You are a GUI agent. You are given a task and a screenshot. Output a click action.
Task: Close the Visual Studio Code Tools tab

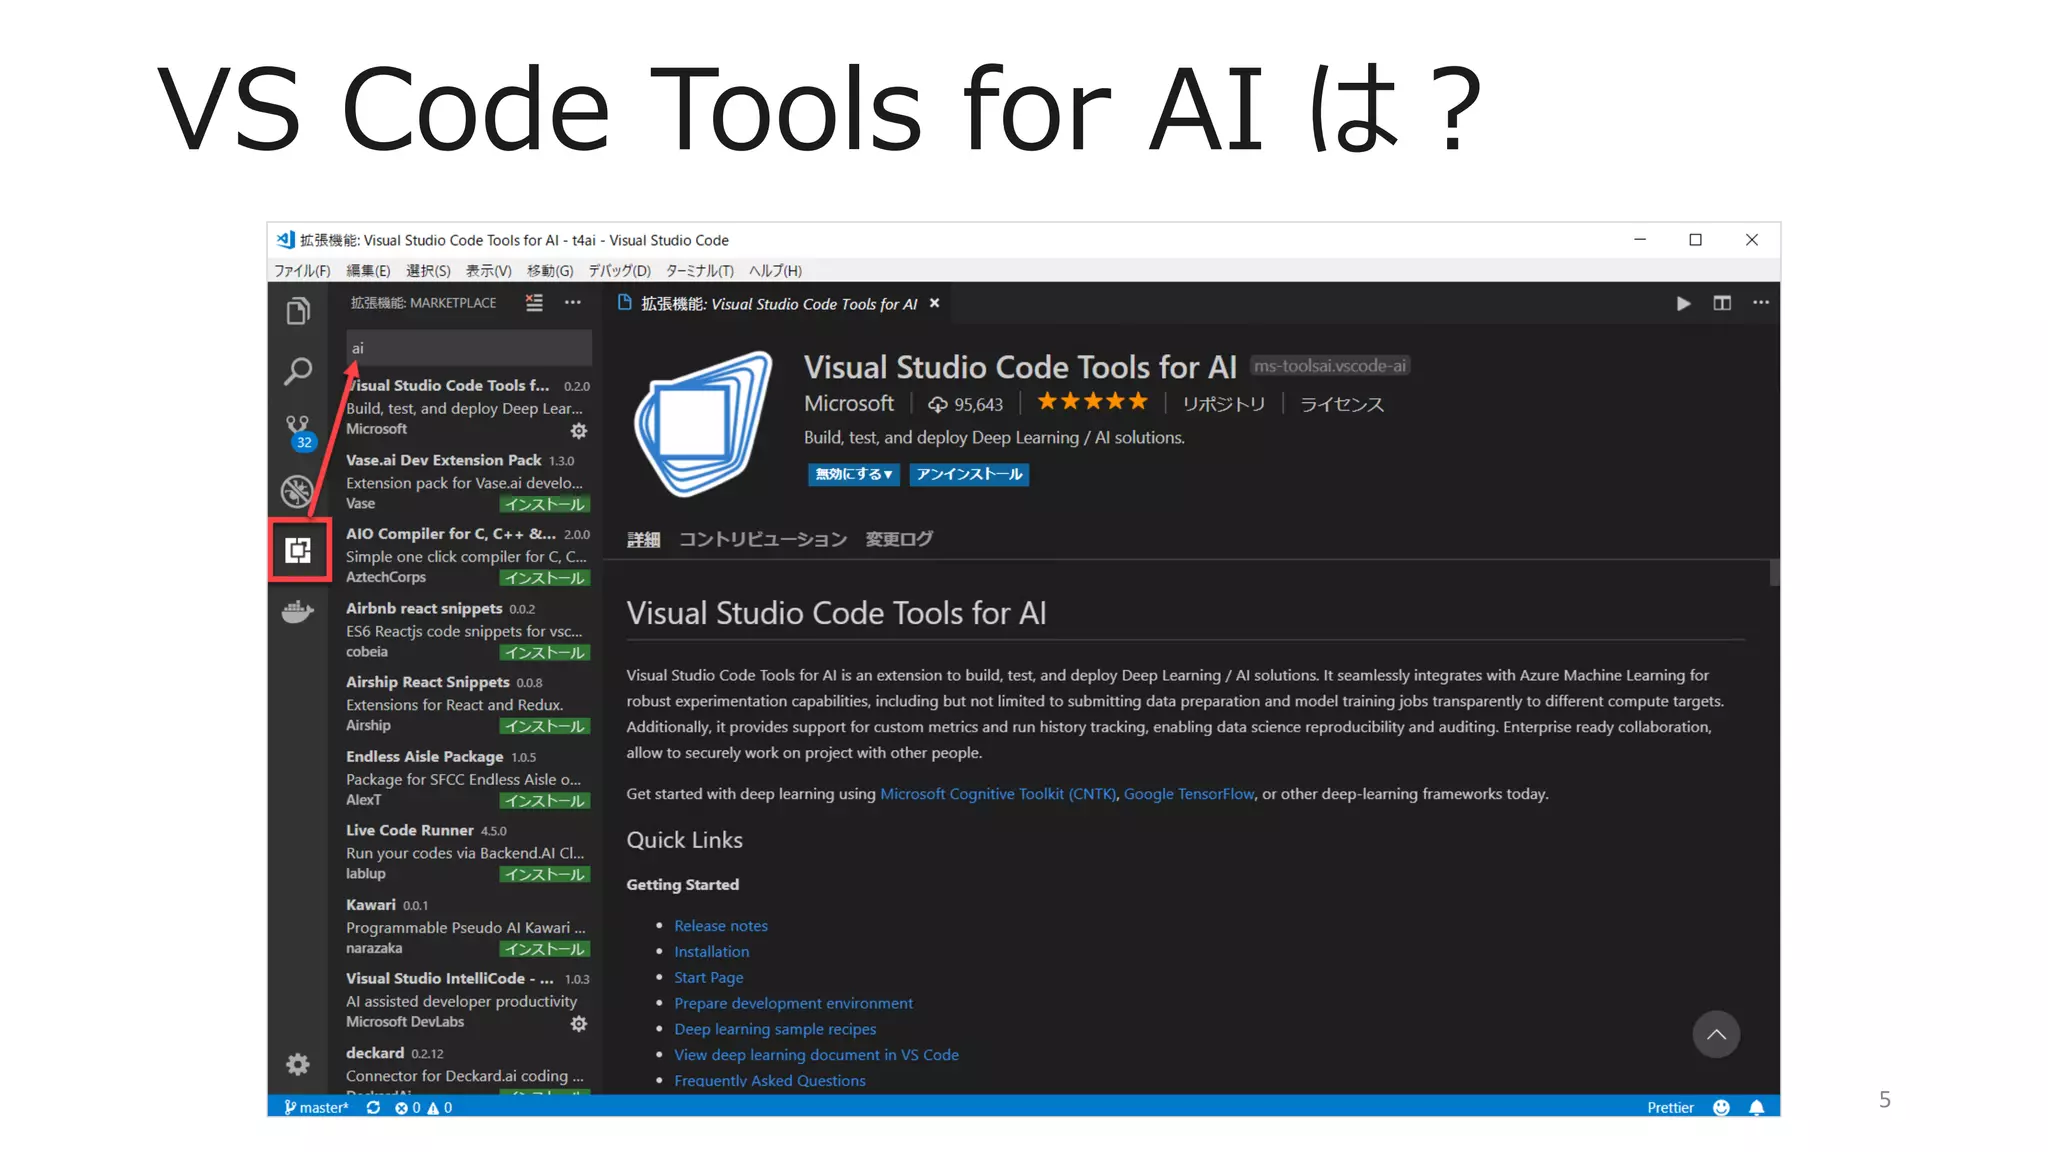coord(935,303)
